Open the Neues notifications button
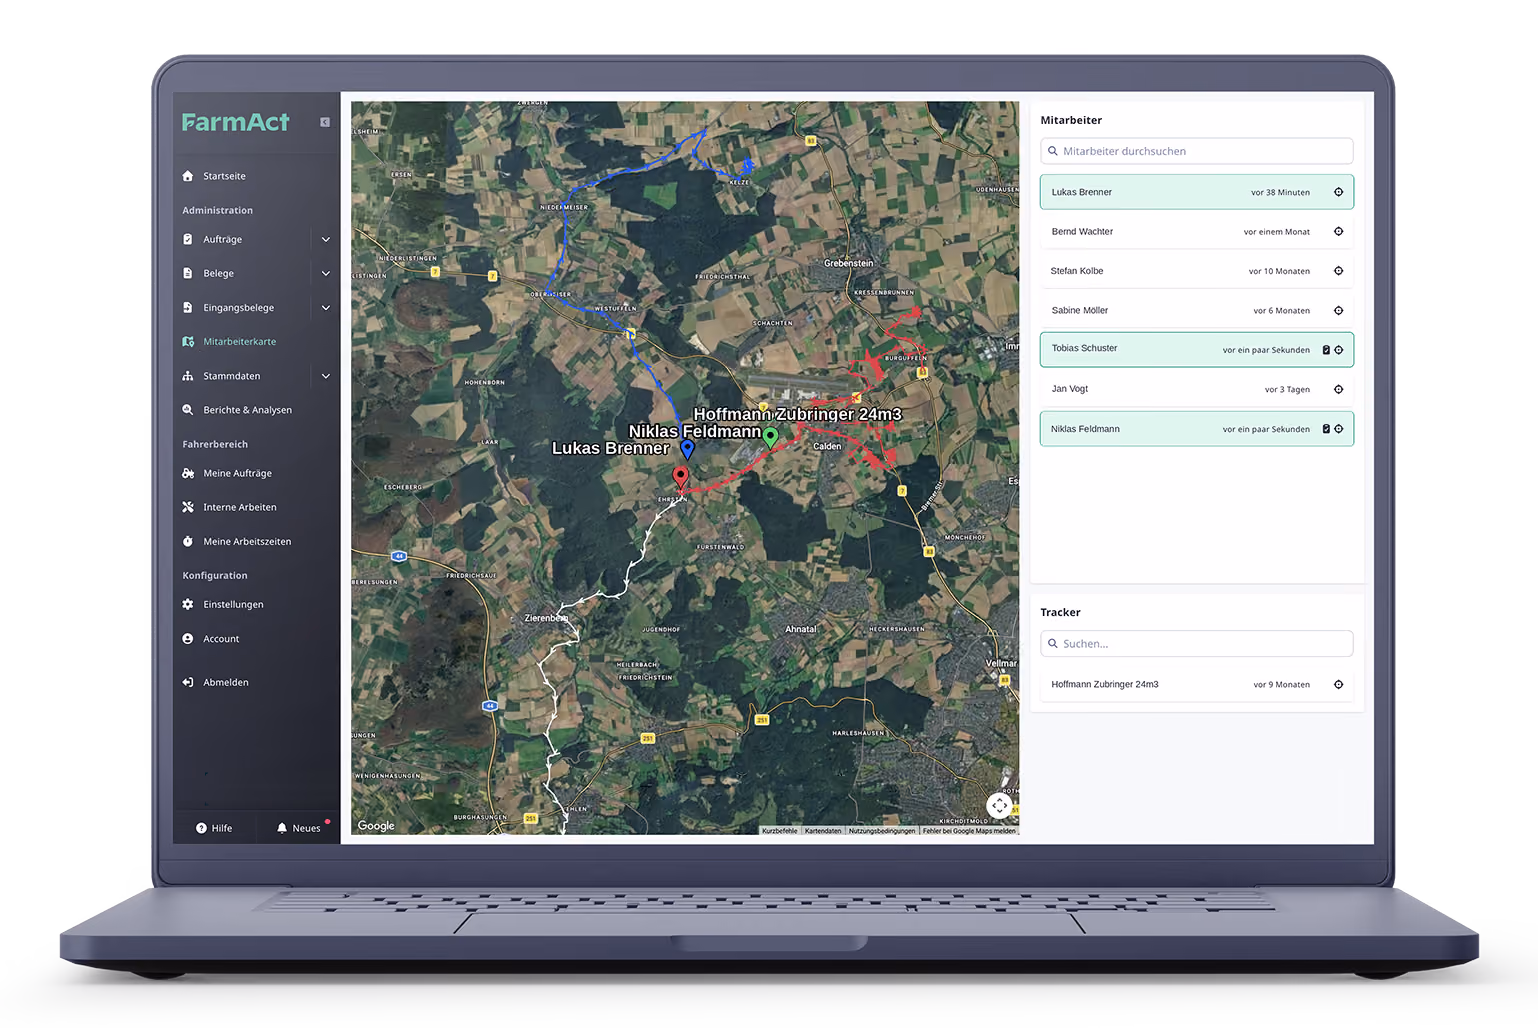Screen dimensions: 1538x1028 coord(299,829)
